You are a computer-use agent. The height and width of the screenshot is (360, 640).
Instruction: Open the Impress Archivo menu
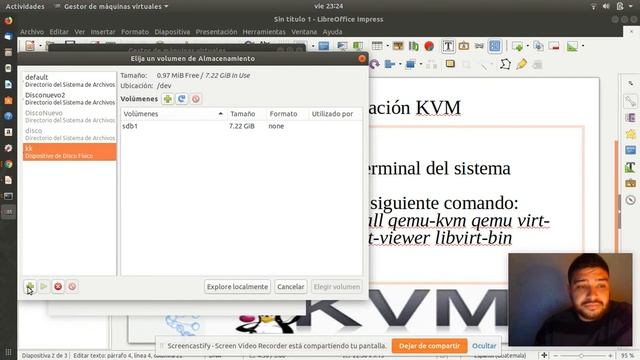(32, 32)
